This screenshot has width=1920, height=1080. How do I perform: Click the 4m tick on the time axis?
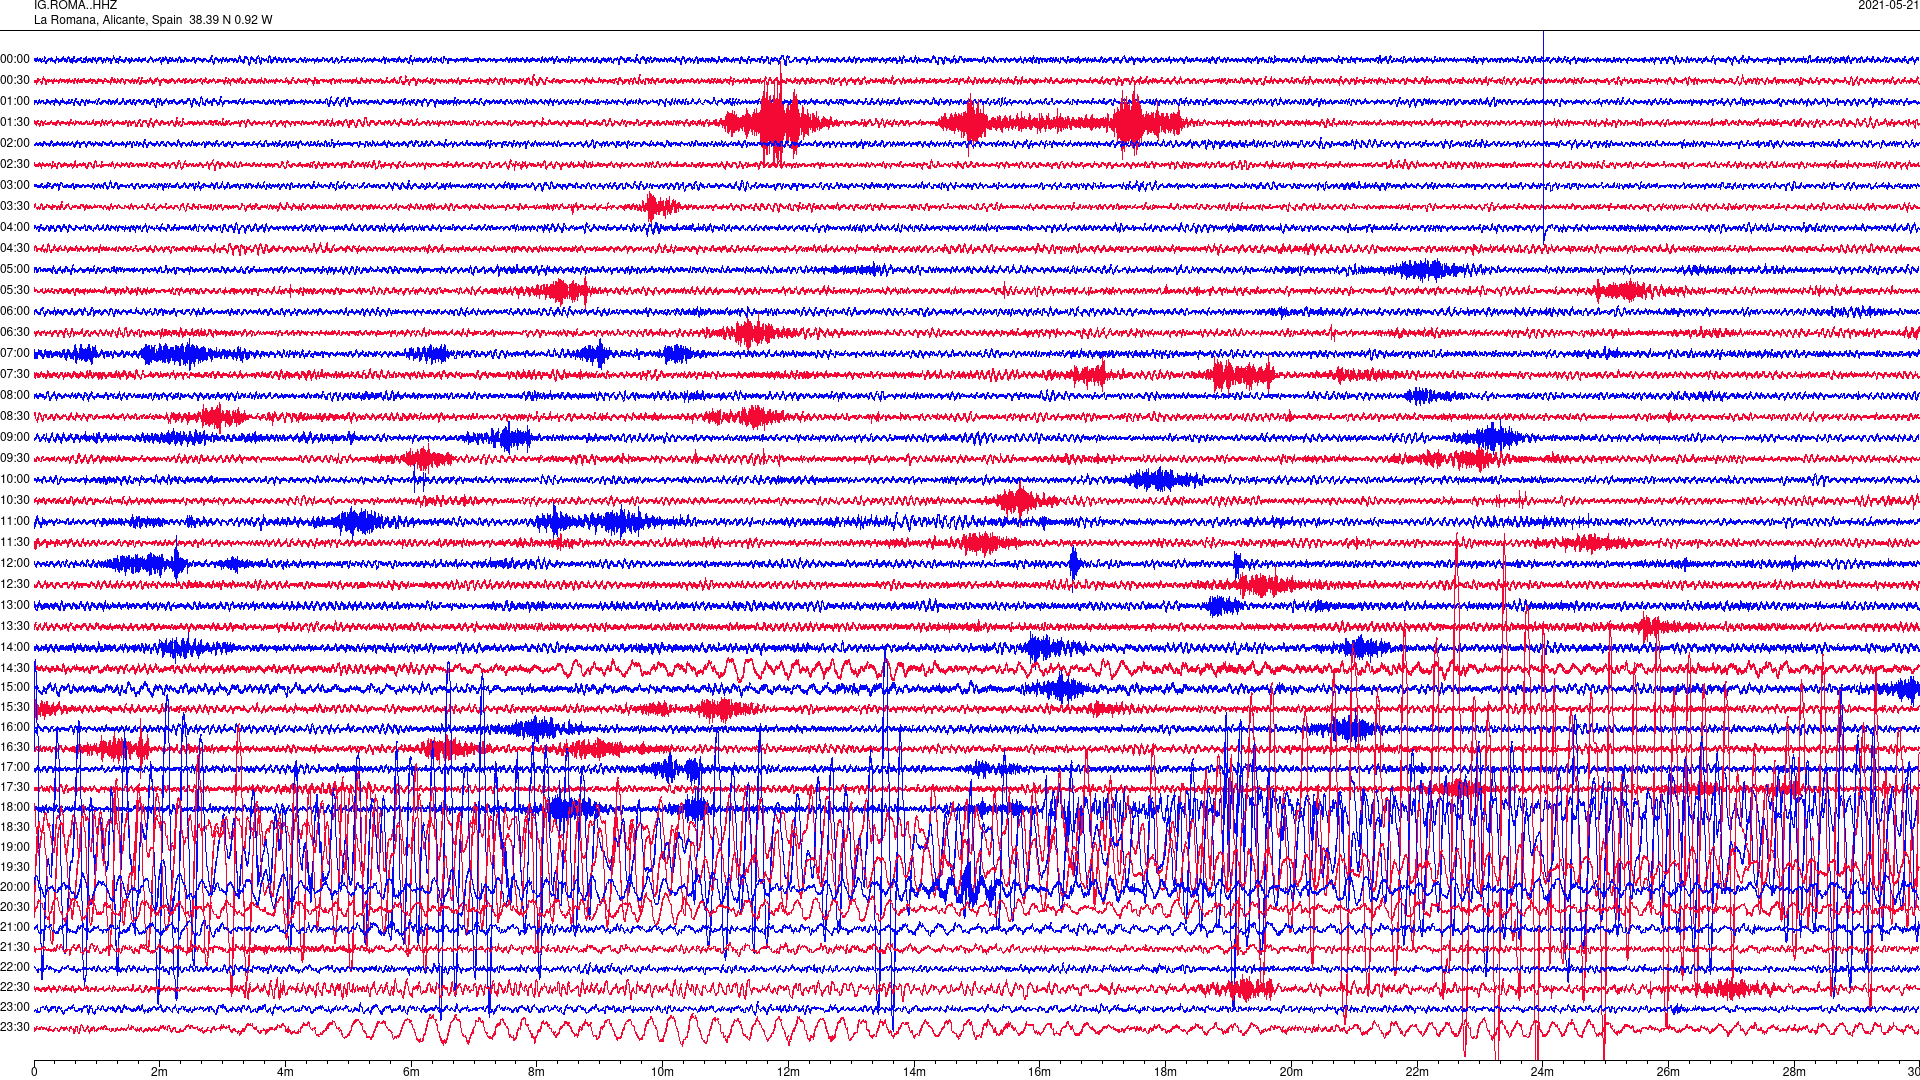pos(285,1072)
